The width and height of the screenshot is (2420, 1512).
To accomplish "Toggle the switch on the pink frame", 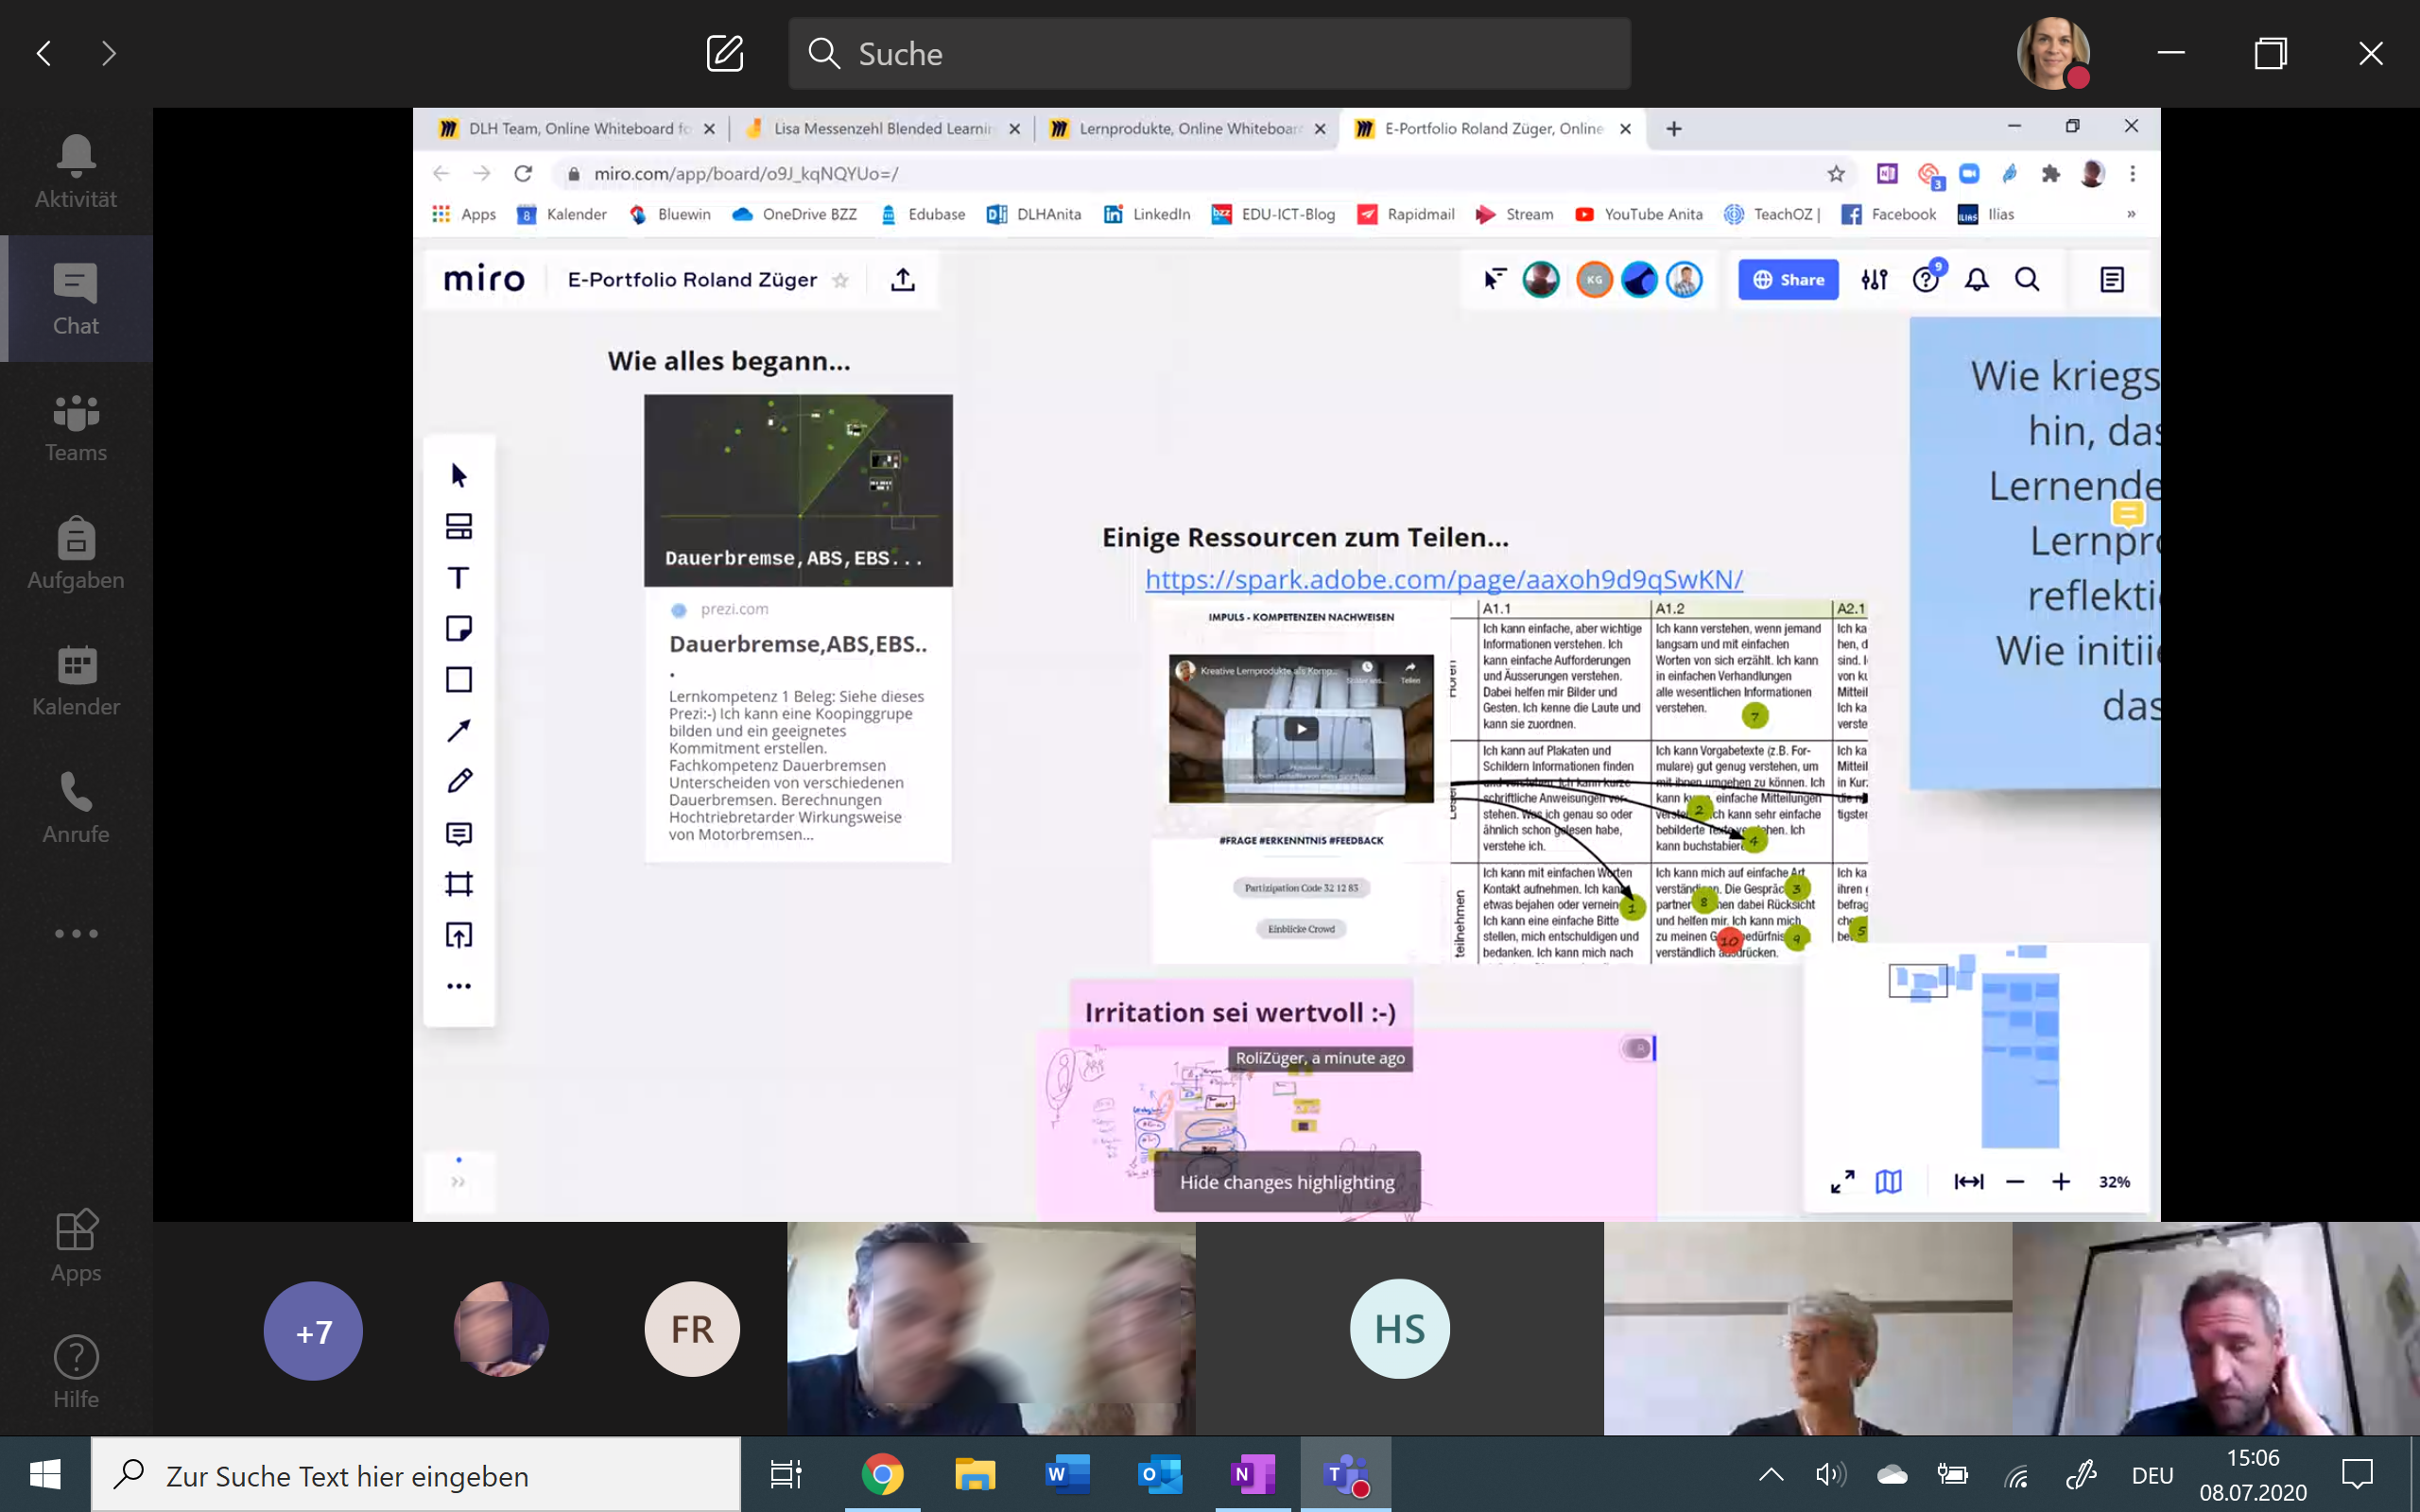I will pos(1637,1048).
